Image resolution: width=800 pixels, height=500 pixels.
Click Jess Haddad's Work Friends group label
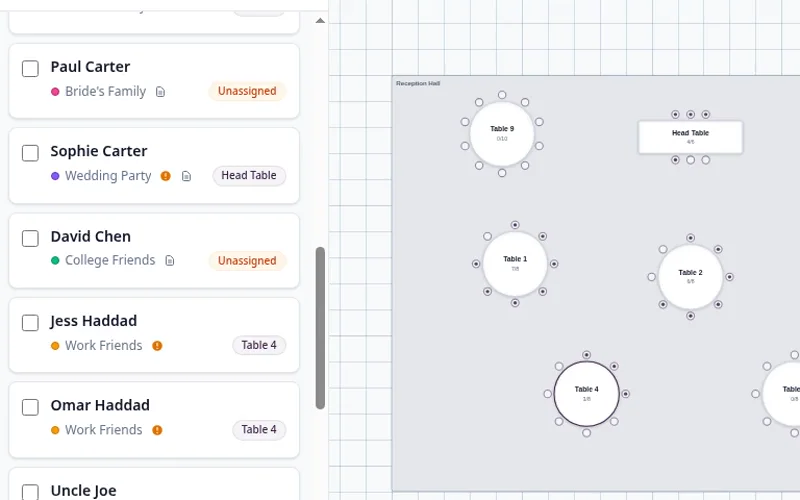[104, 345]
